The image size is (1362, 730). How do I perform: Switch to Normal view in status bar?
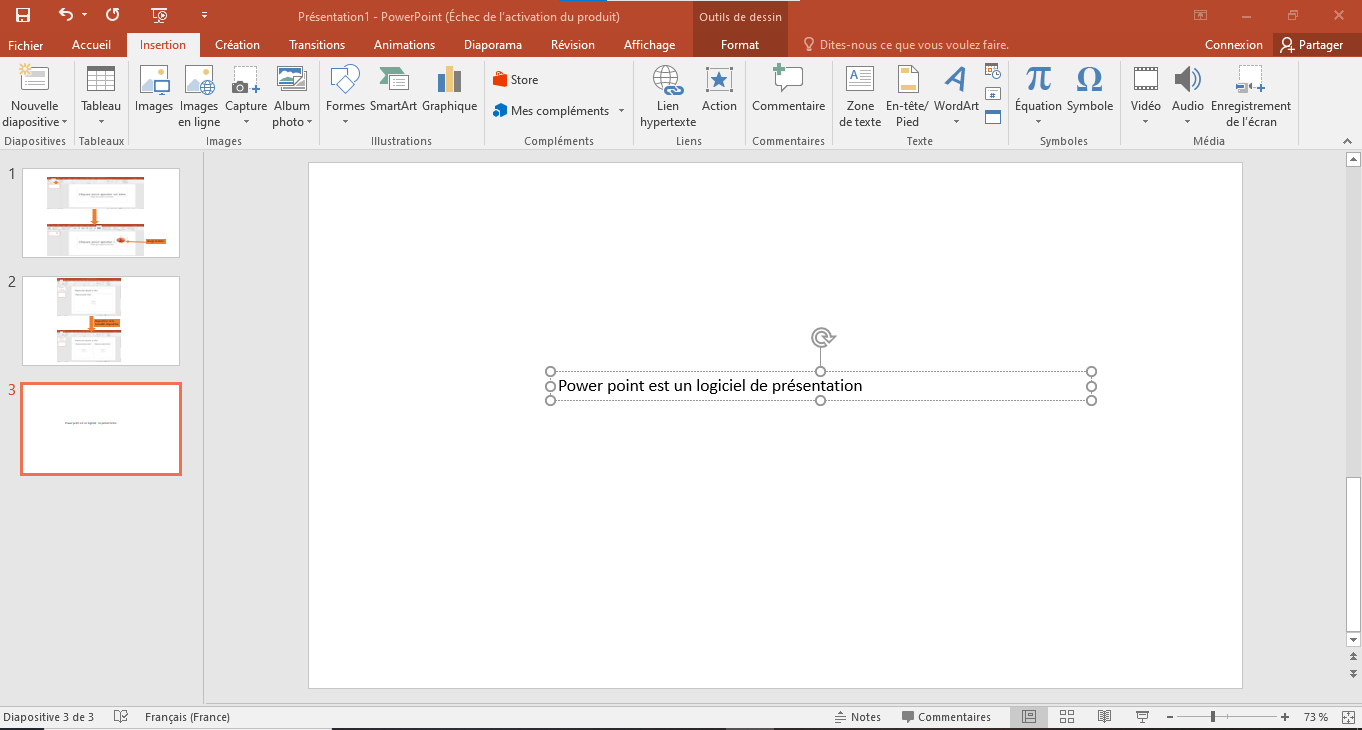coord(1029,717)
